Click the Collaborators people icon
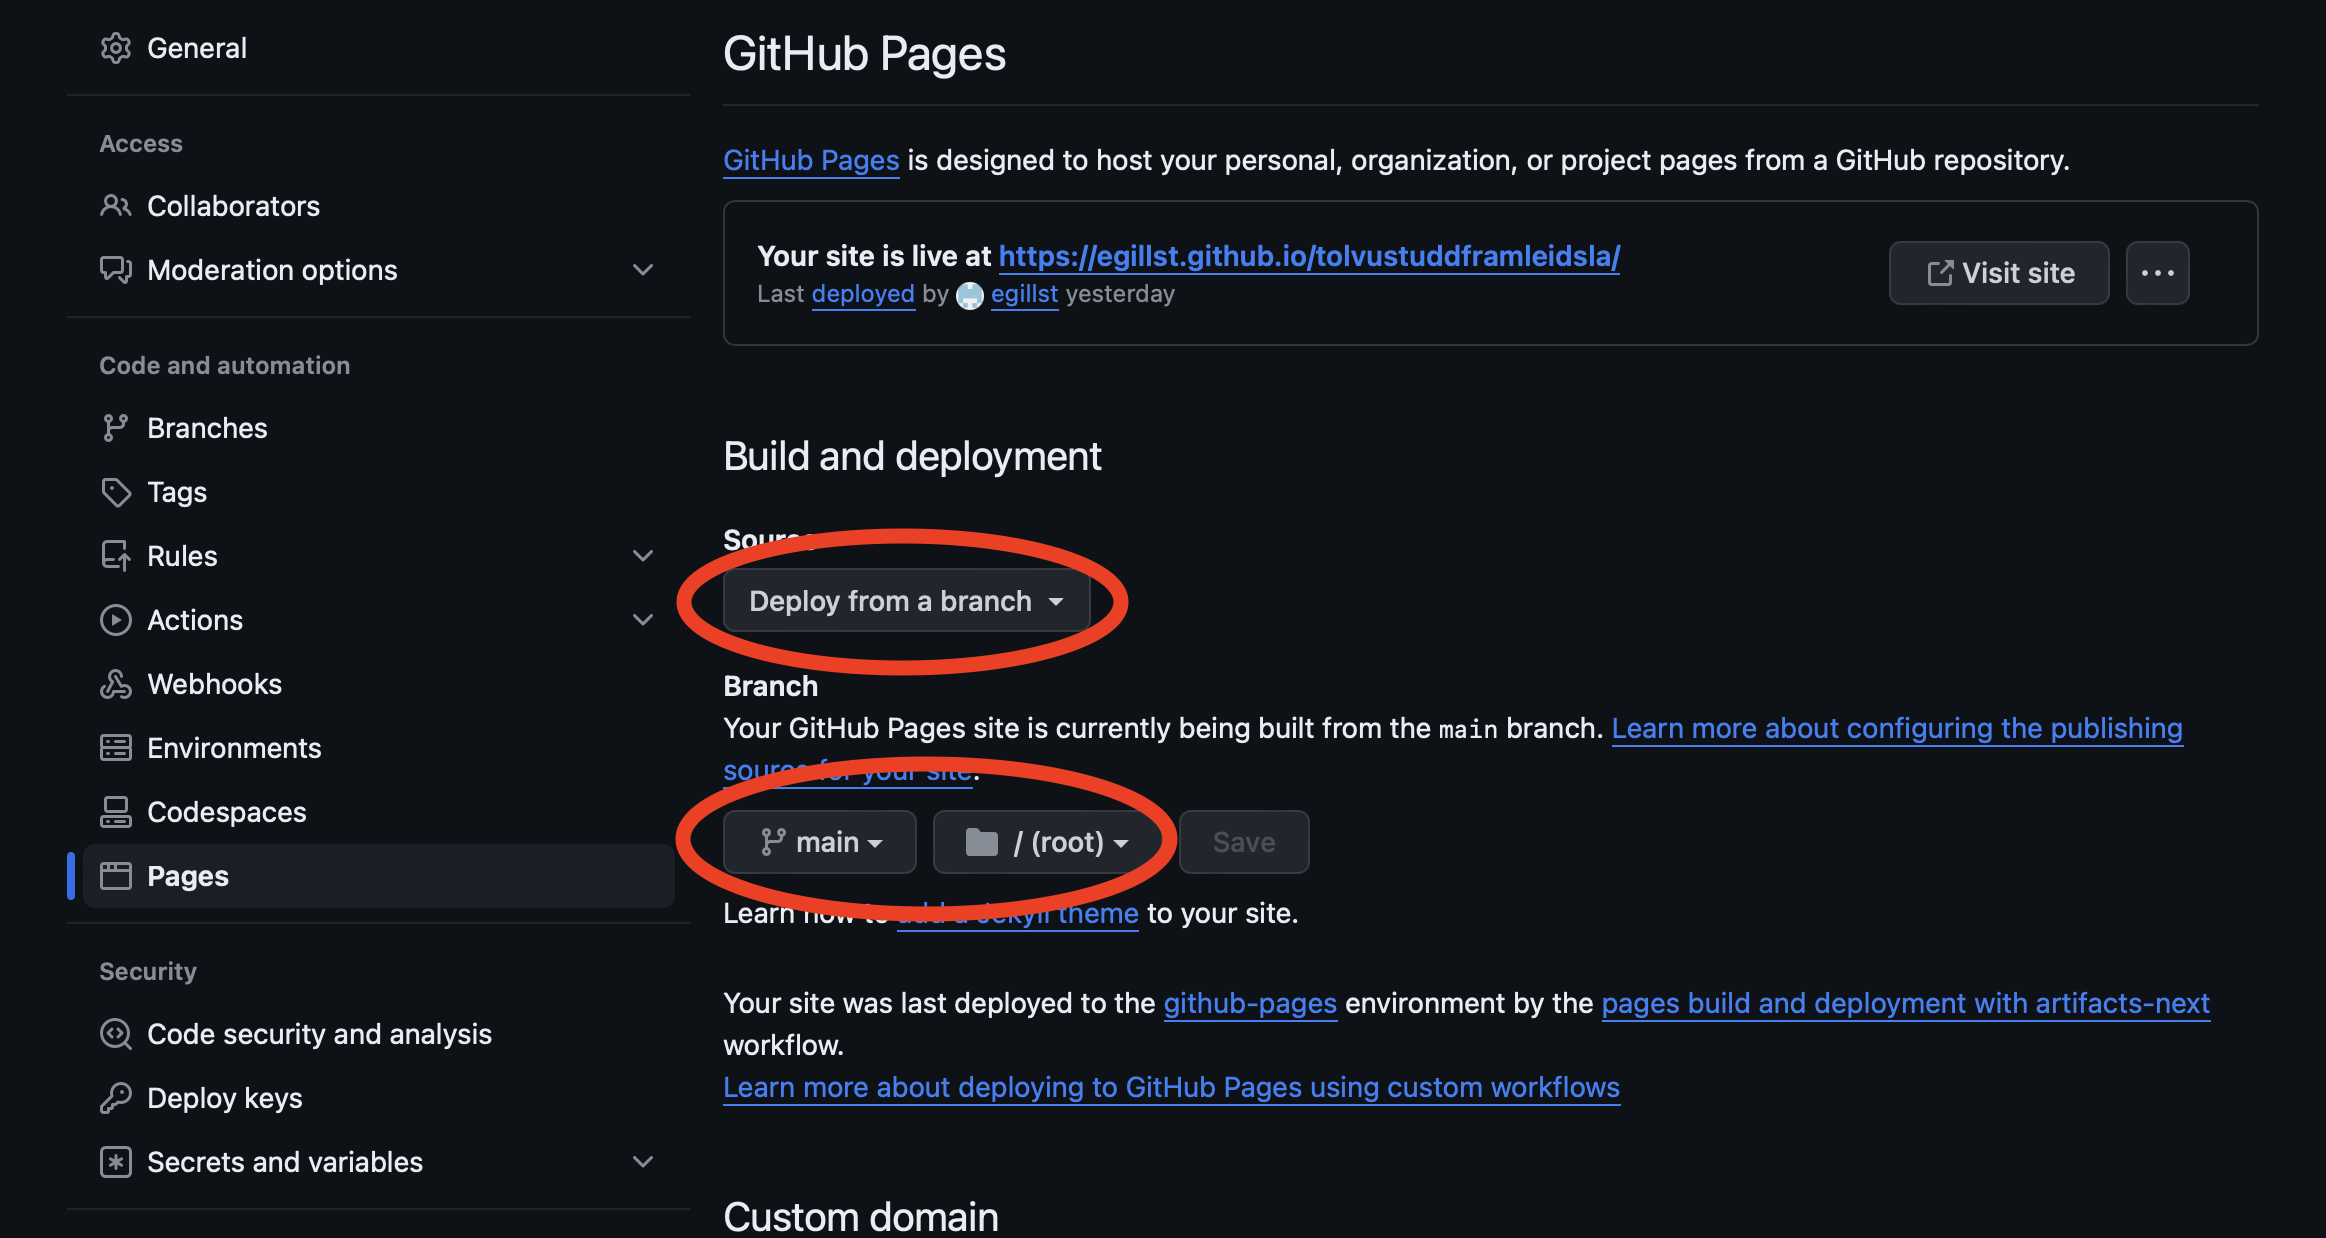Screen dimensions: 2326x1238 pyautogui.click(x=116, y=206)
